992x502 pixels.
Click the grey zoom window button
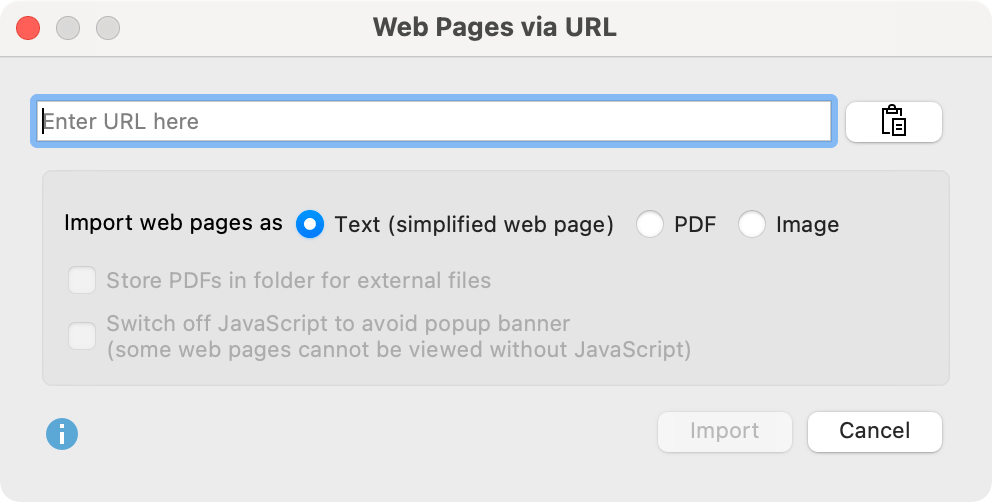pos(107,28)
